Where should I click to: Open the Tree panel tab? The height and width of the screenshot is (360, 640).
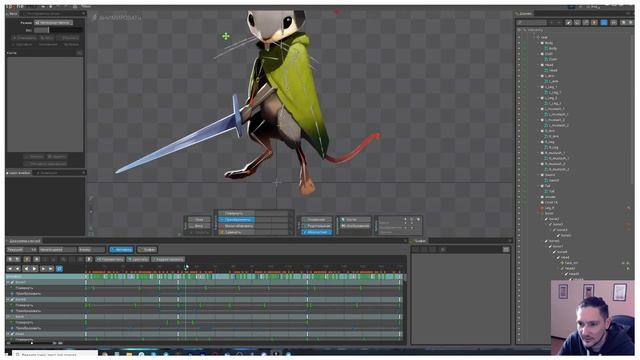coord(524,13)
